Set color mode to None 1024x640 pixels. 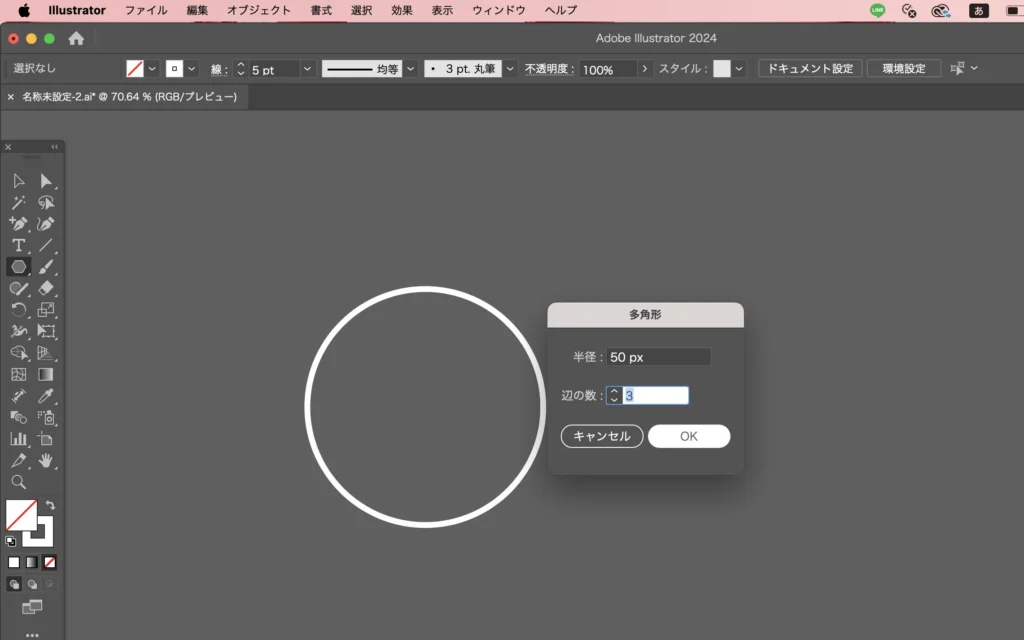(x=50, y=562)
